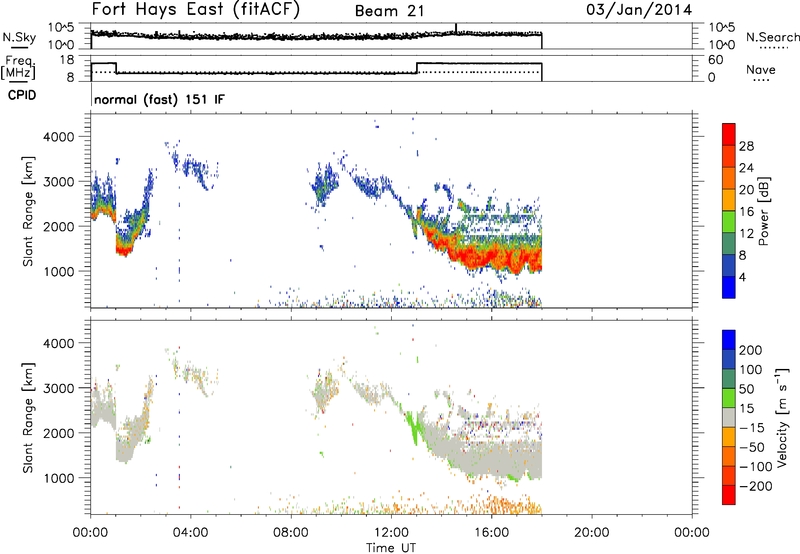
Task: Click the "20:00" time tick label
Action: pyautogui.click(x=591, y=533)
